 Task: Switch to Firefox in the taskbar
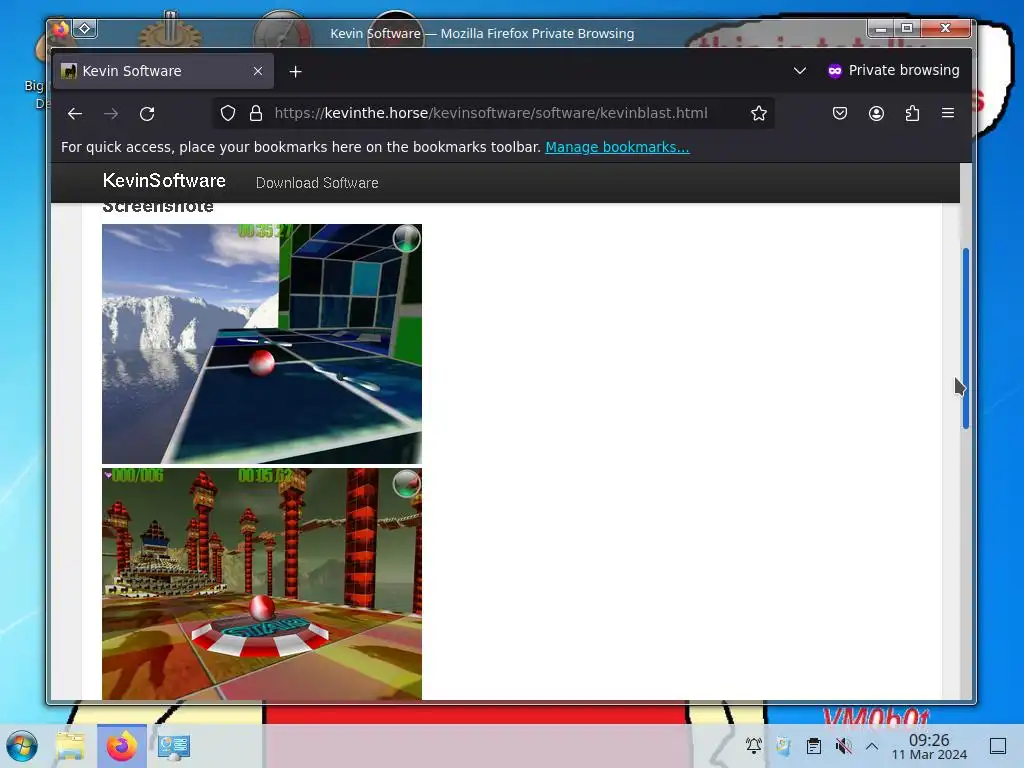tap(121, 746)
